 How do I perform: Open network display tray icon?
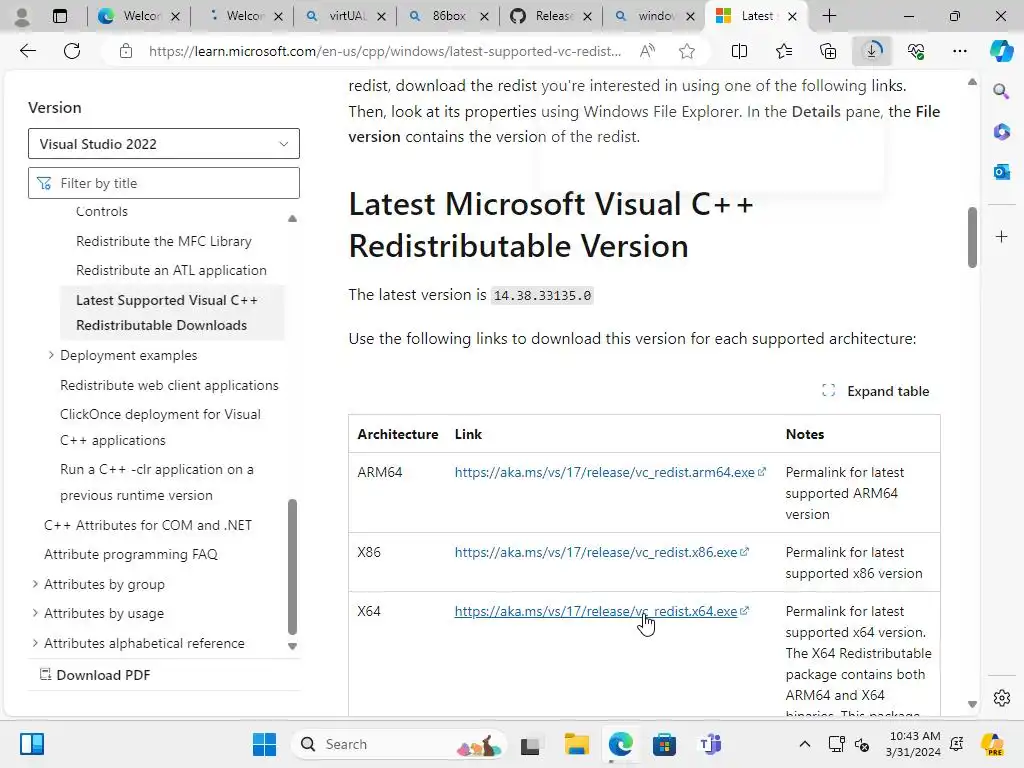coord(836,744)
